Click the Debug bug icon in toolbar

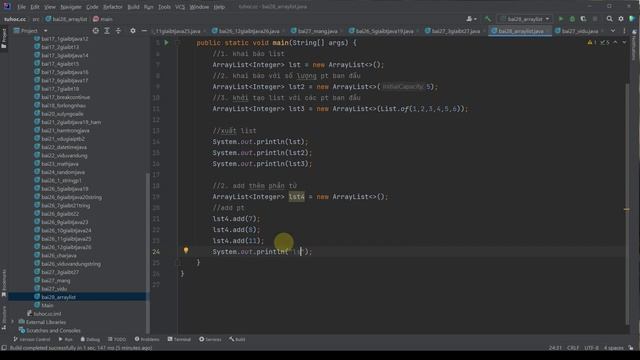(x=572, y=19)
